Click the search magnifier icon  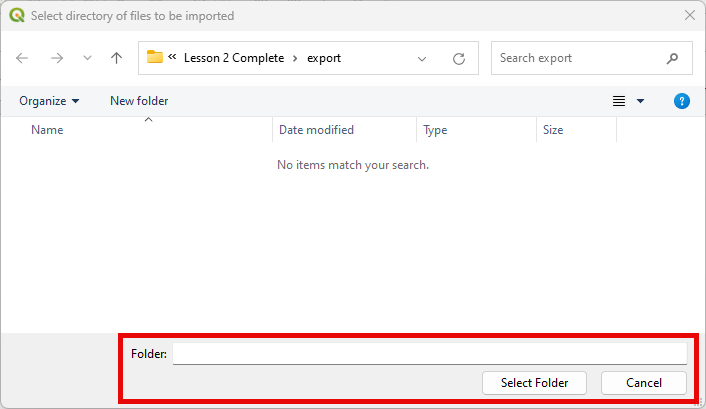672,58
